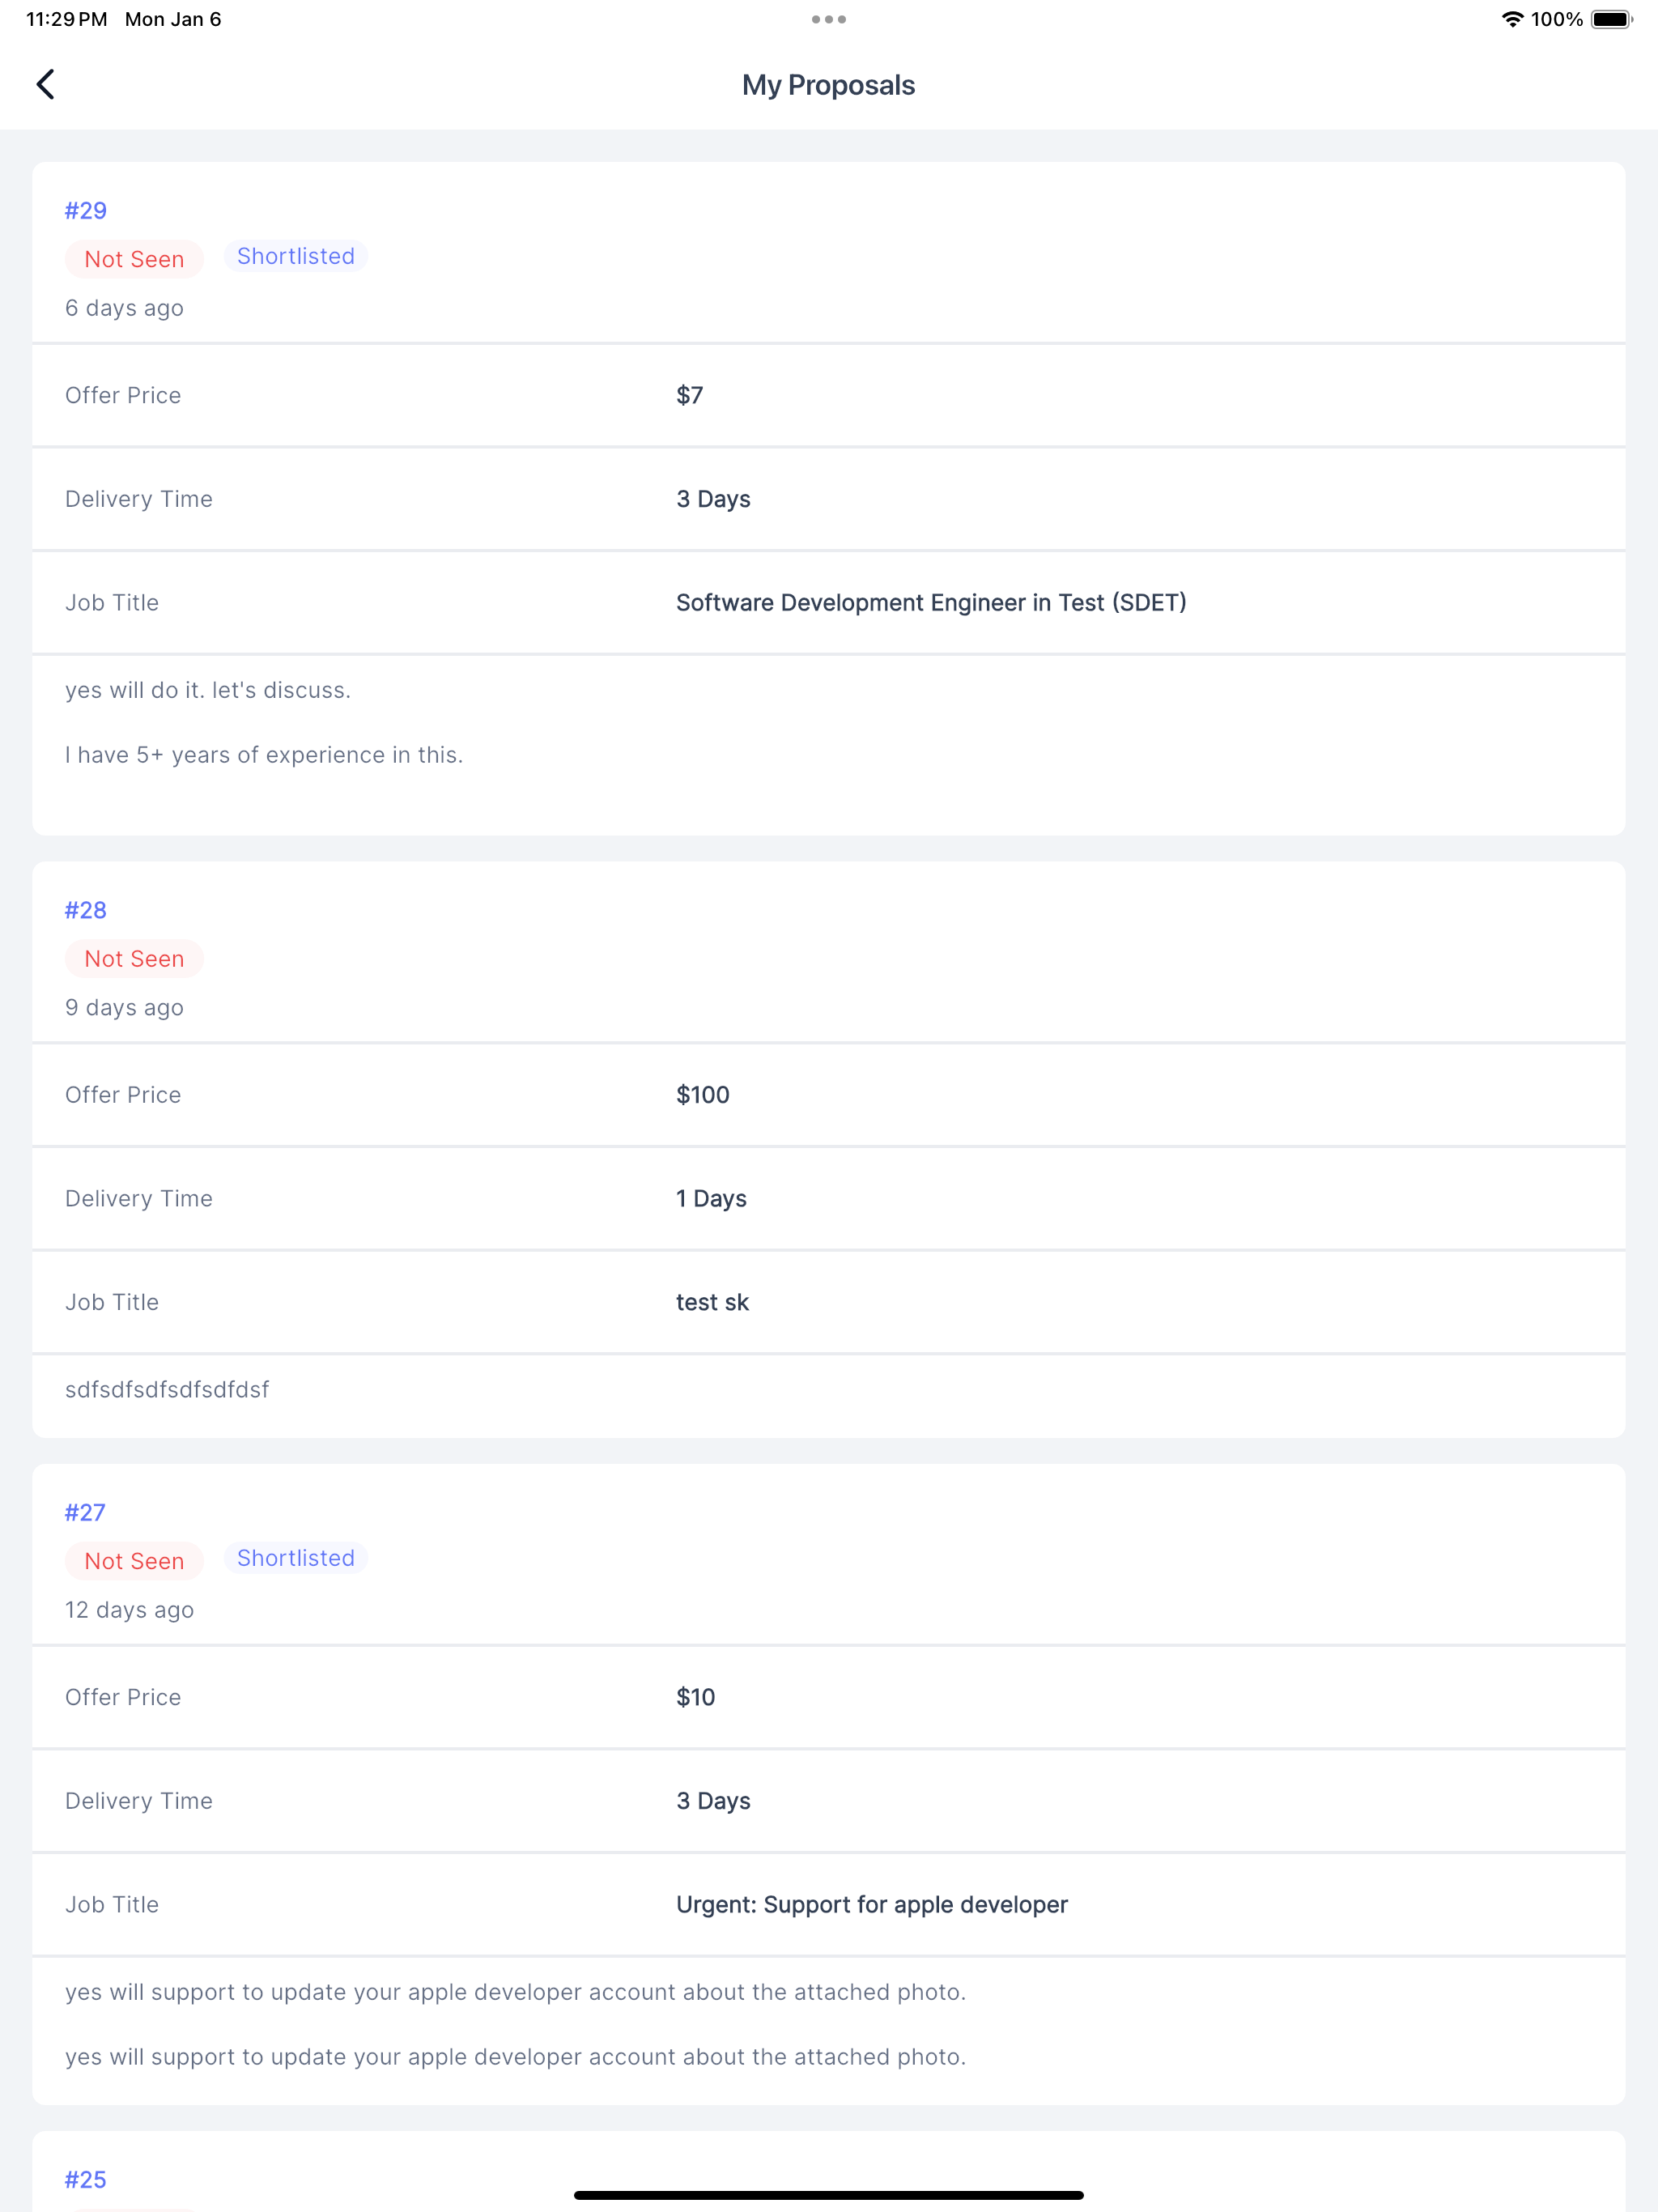The width and height of the screenshot is (1658, 2212).
Task: Tap '3 Days' delivery time in proposal #29
Action: [x=714, y=499]
